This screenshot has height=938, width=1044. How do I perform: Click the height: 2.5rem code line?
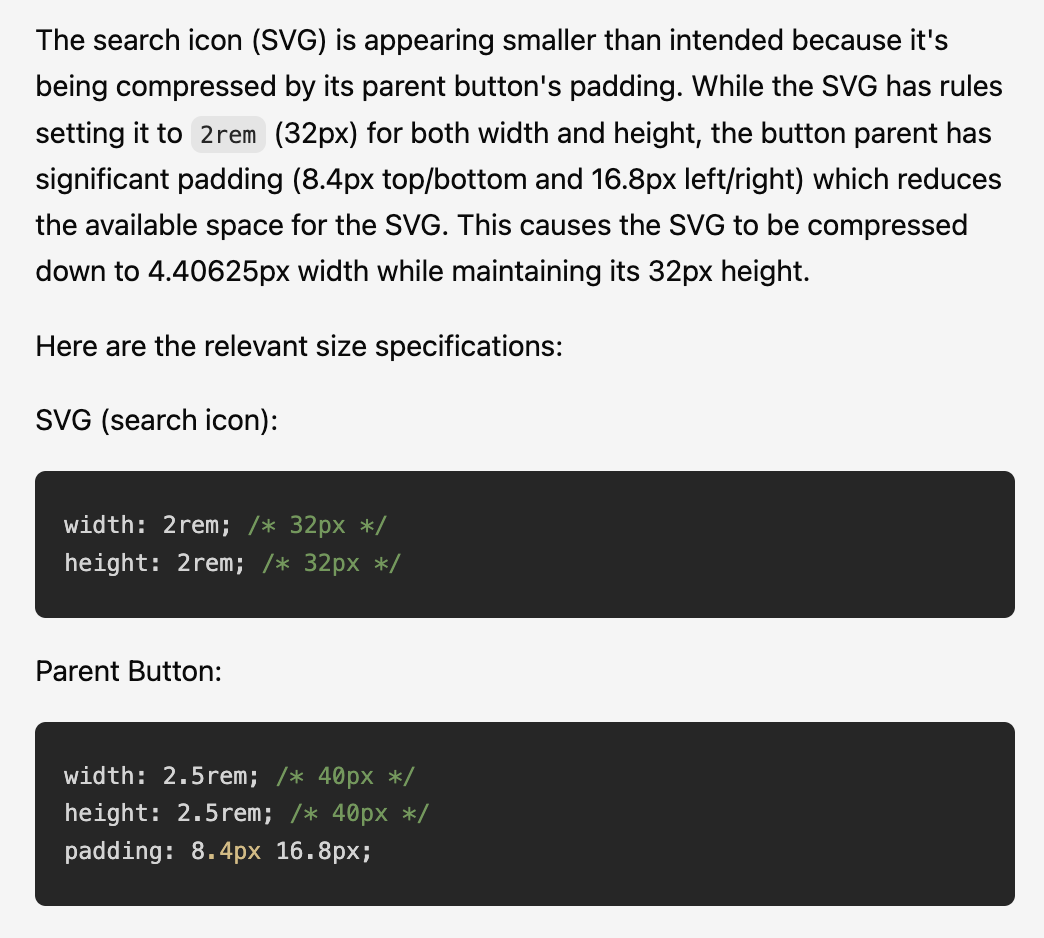[x=168, y=814]
